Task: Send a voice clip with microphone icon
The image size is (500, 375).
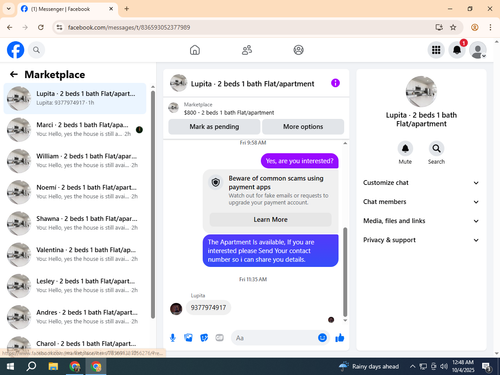Action: click(173, 338)
